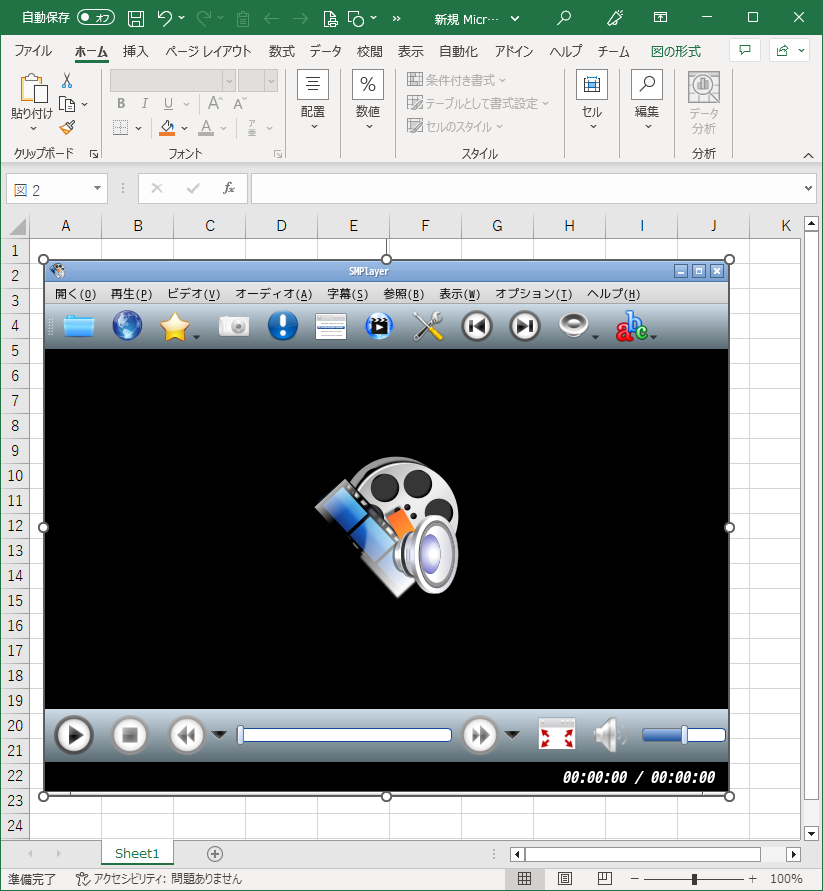Collapse the ribbon with the chevron
823x891 pixels.
click(x=808, y=155)
